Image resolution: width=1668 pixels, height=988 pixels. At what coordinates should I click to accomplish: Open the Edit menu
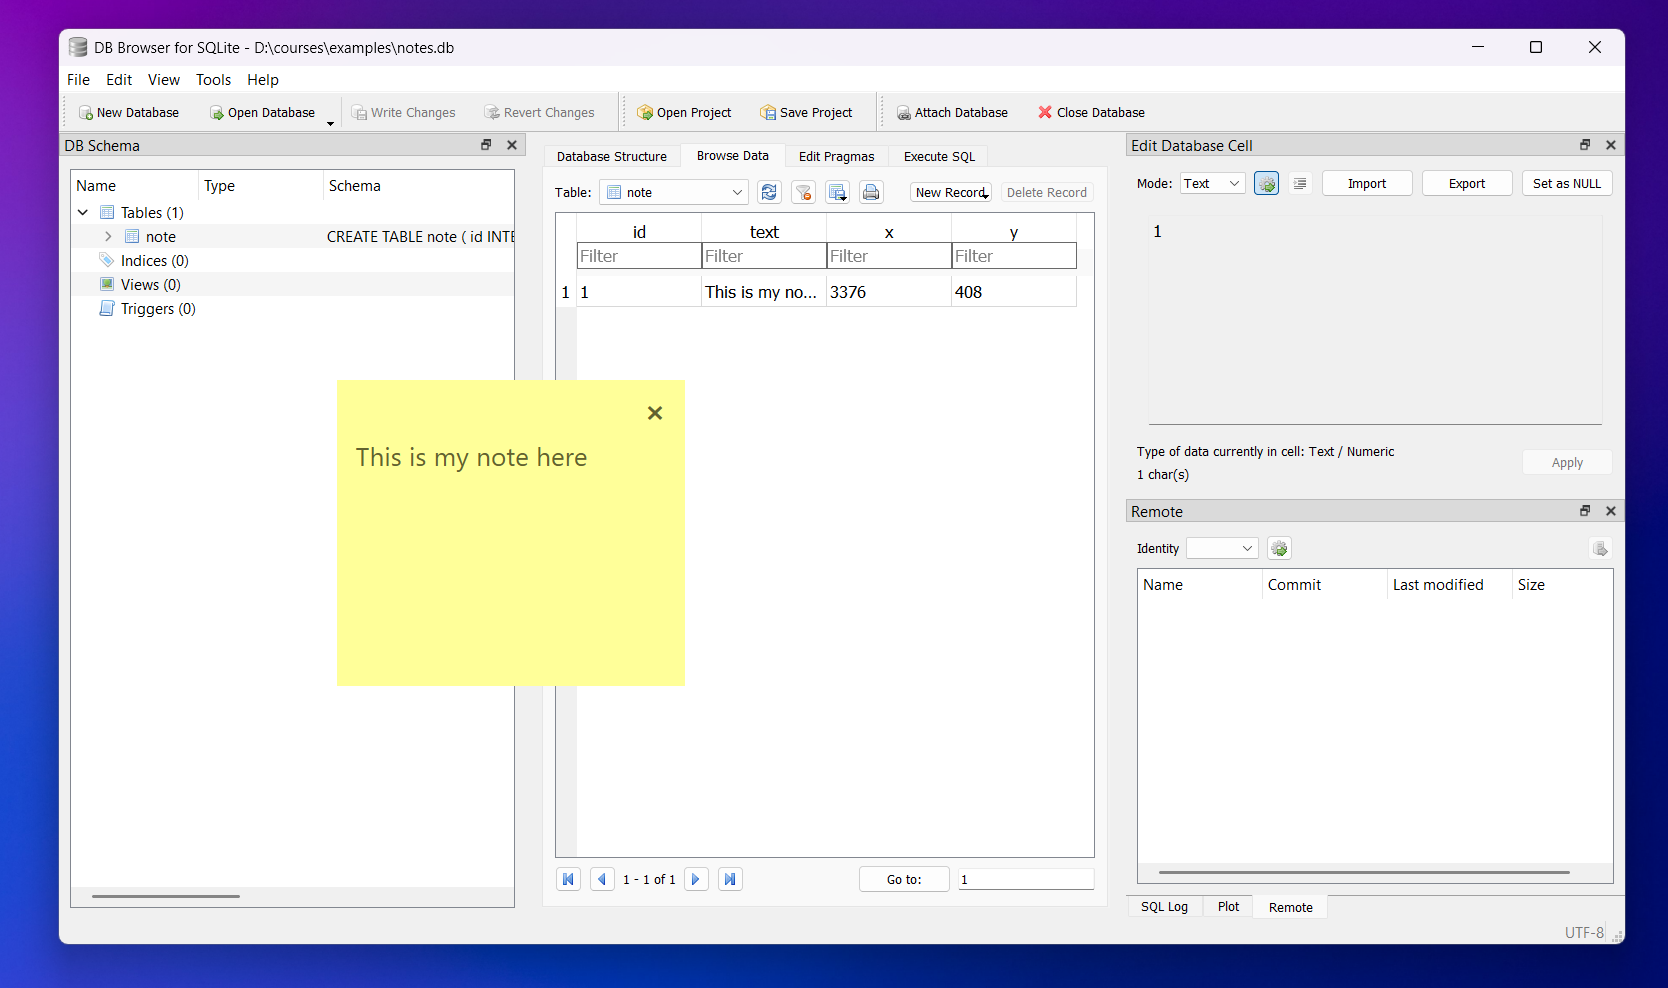point(119,80)
